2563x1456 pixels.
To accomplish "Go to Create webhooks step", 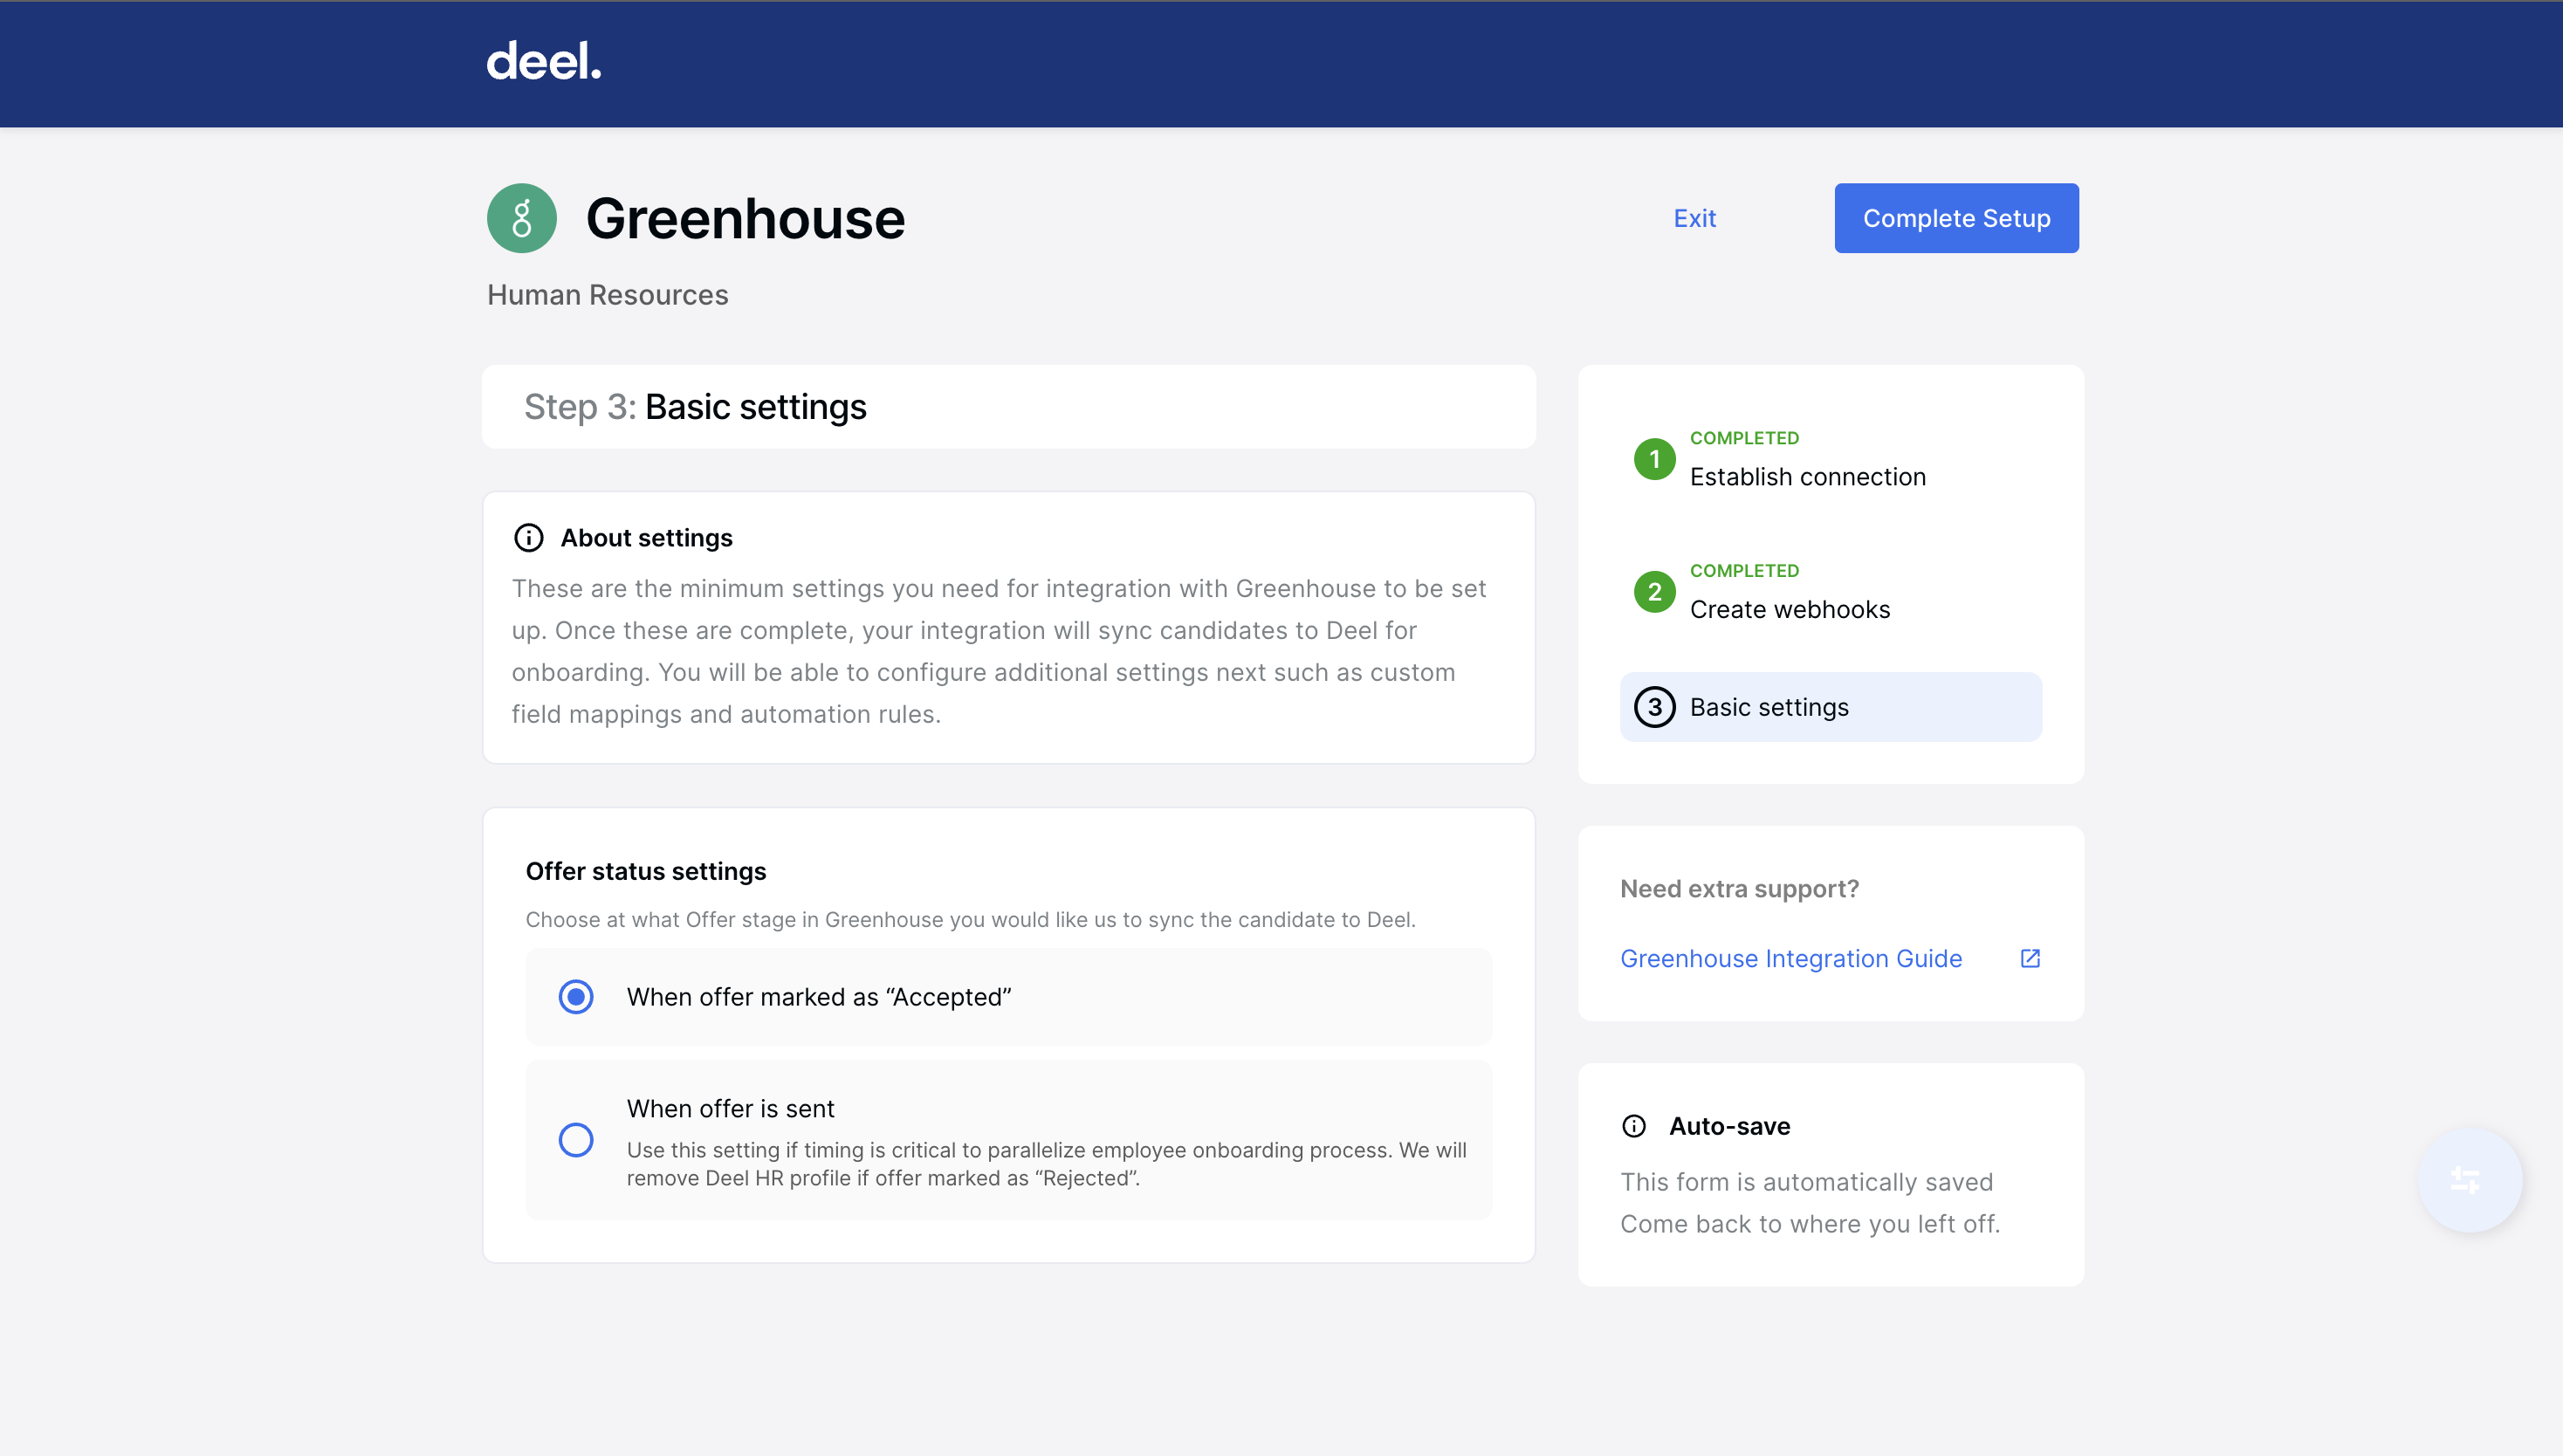I will 1790,610.
